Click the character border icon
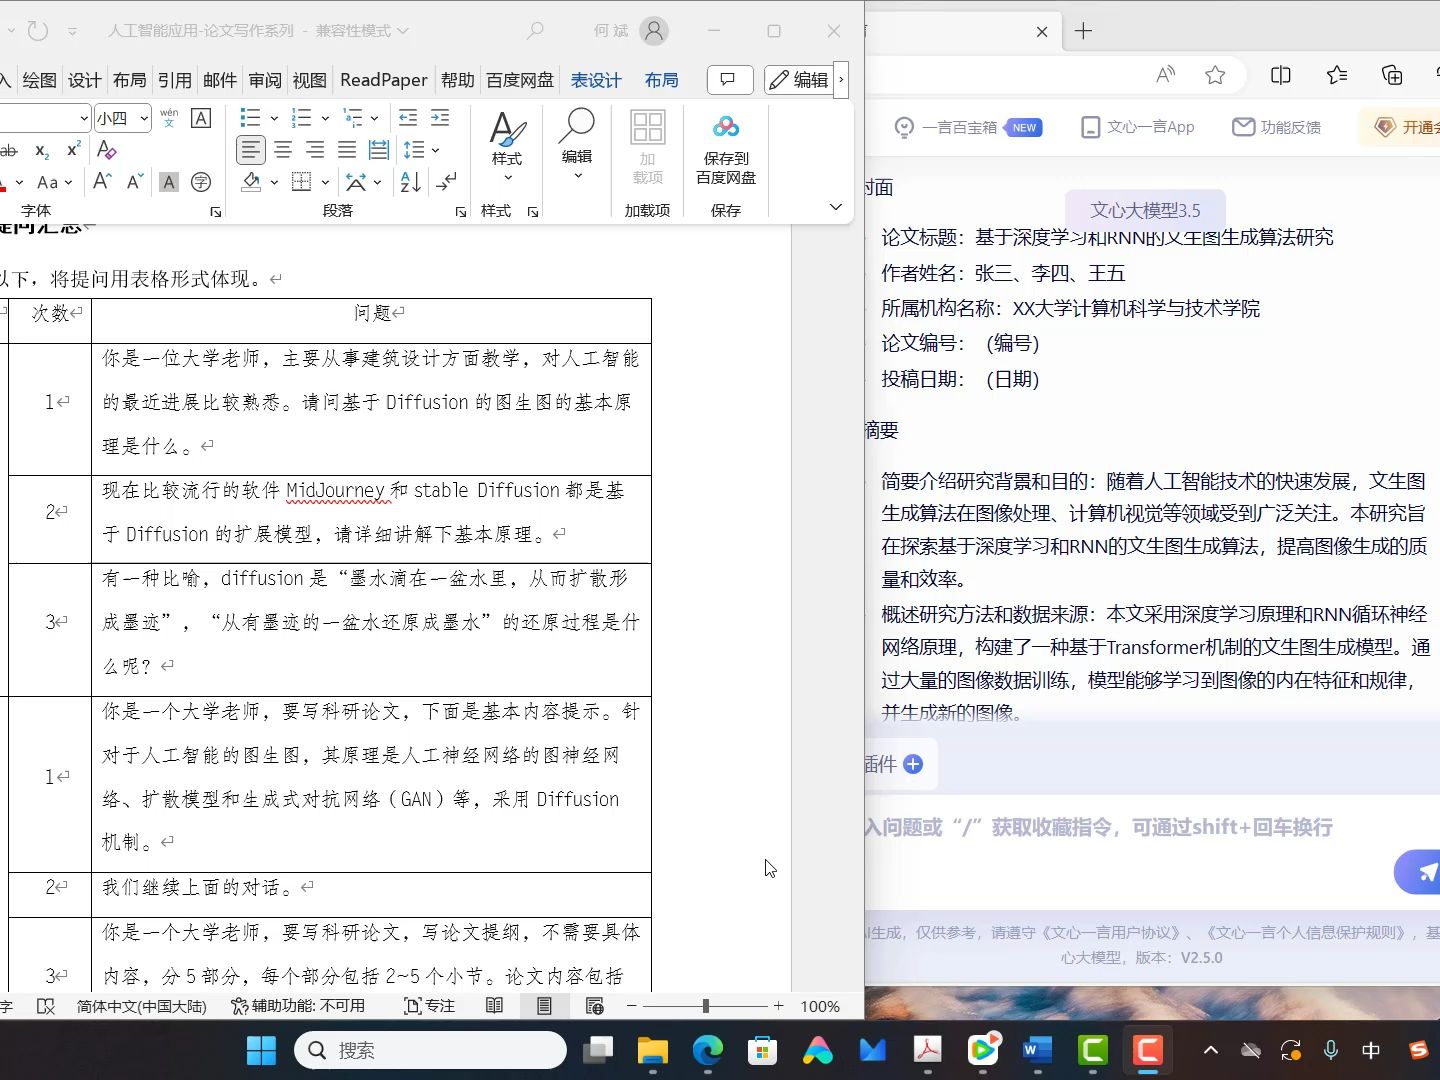The width and height of the screenshot is (1440, 1080). (201, 118)
